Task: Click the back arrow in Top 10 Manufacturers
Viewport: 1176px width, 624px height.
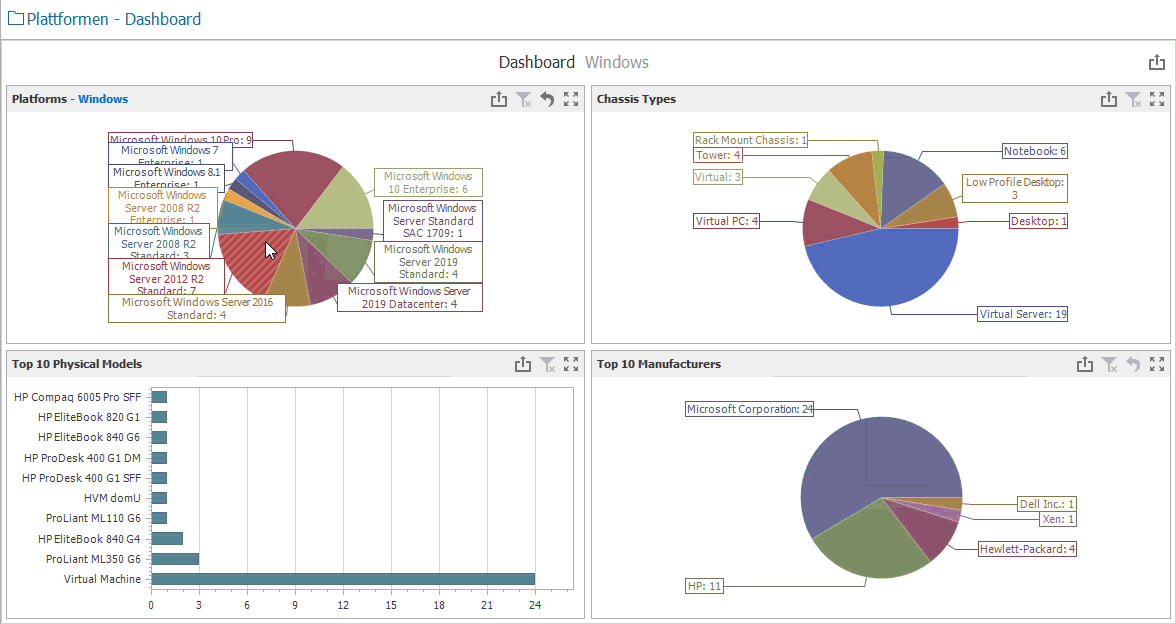Action: point(1133,364)
